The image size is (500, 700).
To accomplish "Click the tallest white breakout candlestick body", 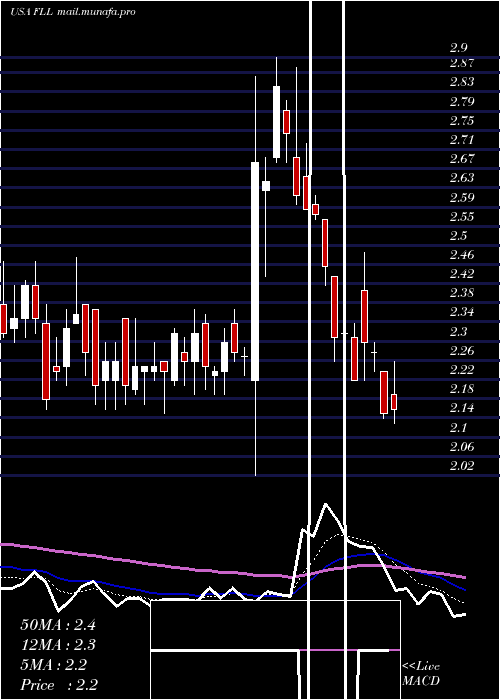I will tap(255, 271).
